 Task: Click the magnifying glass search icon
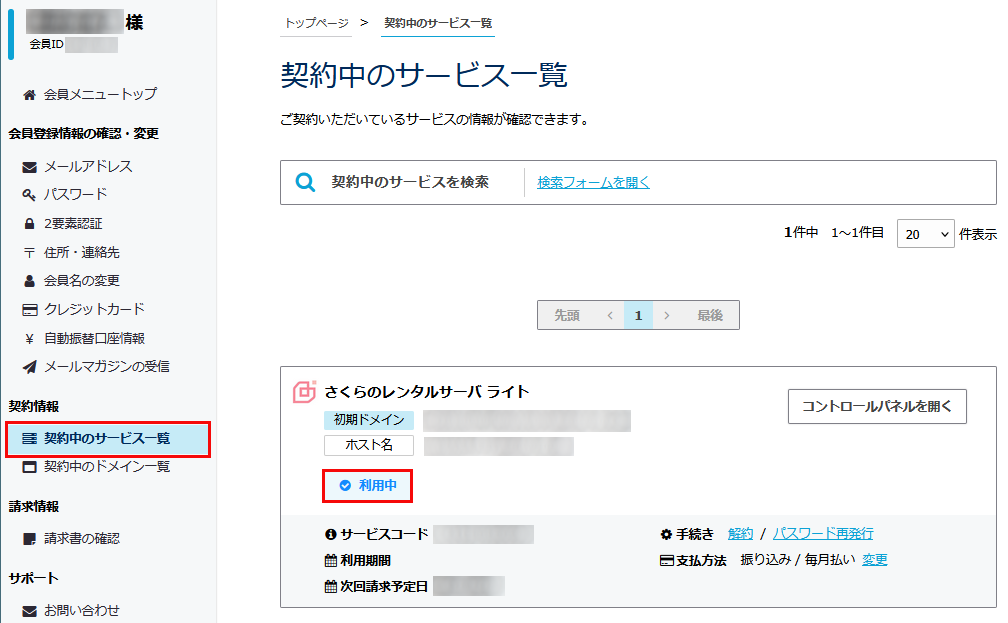[x=306, y=182]
